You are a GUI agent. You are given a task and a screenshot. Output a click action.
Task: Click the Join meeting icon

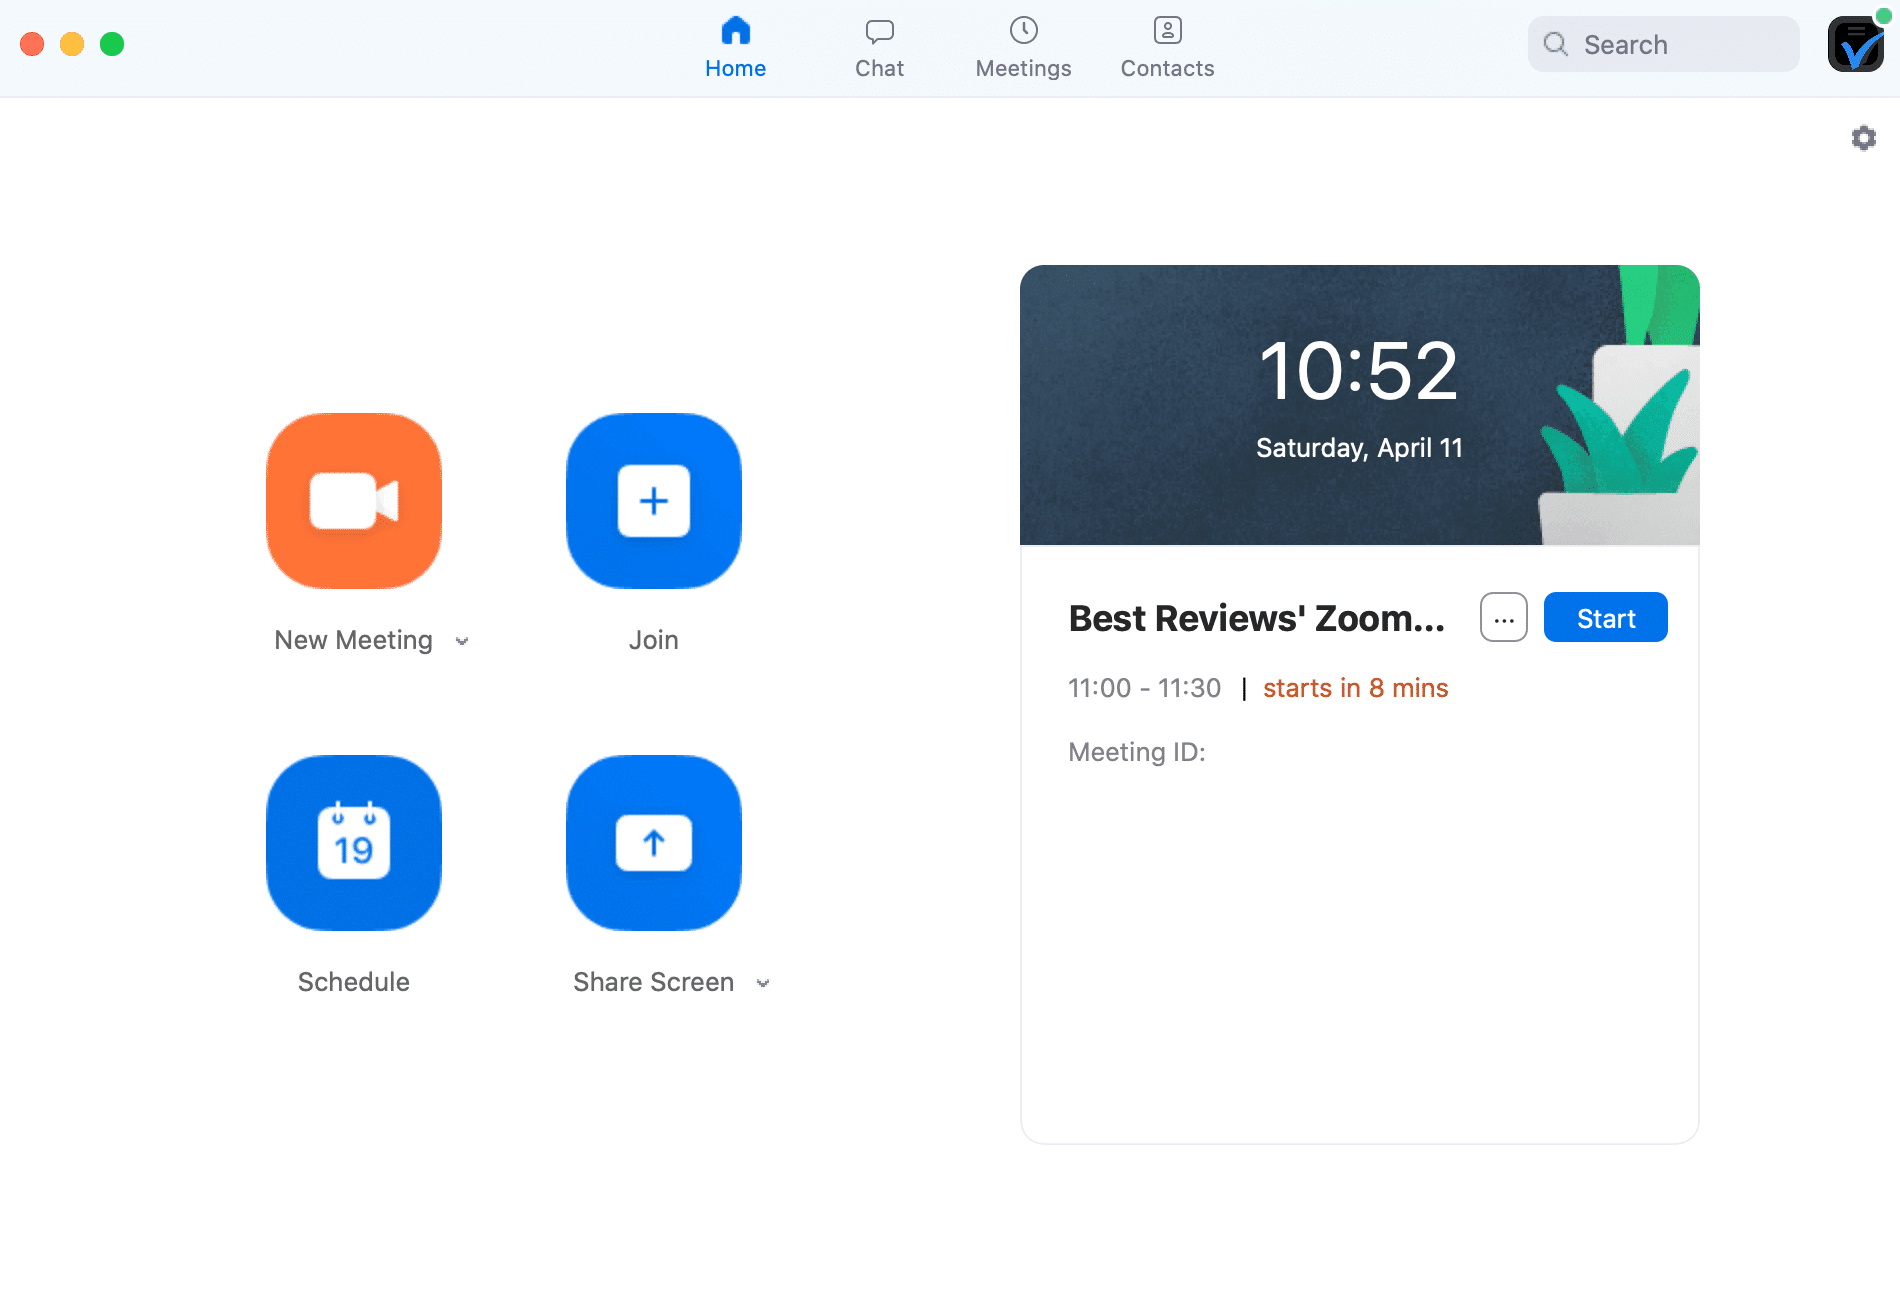653,501
